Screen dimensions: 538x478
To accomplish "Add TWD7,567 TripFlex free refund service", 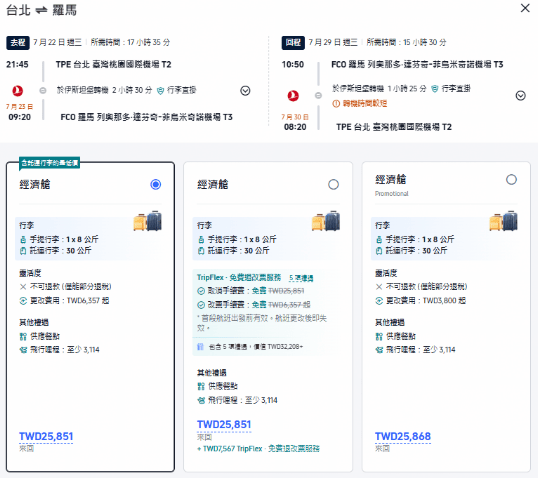I will 258,448.
